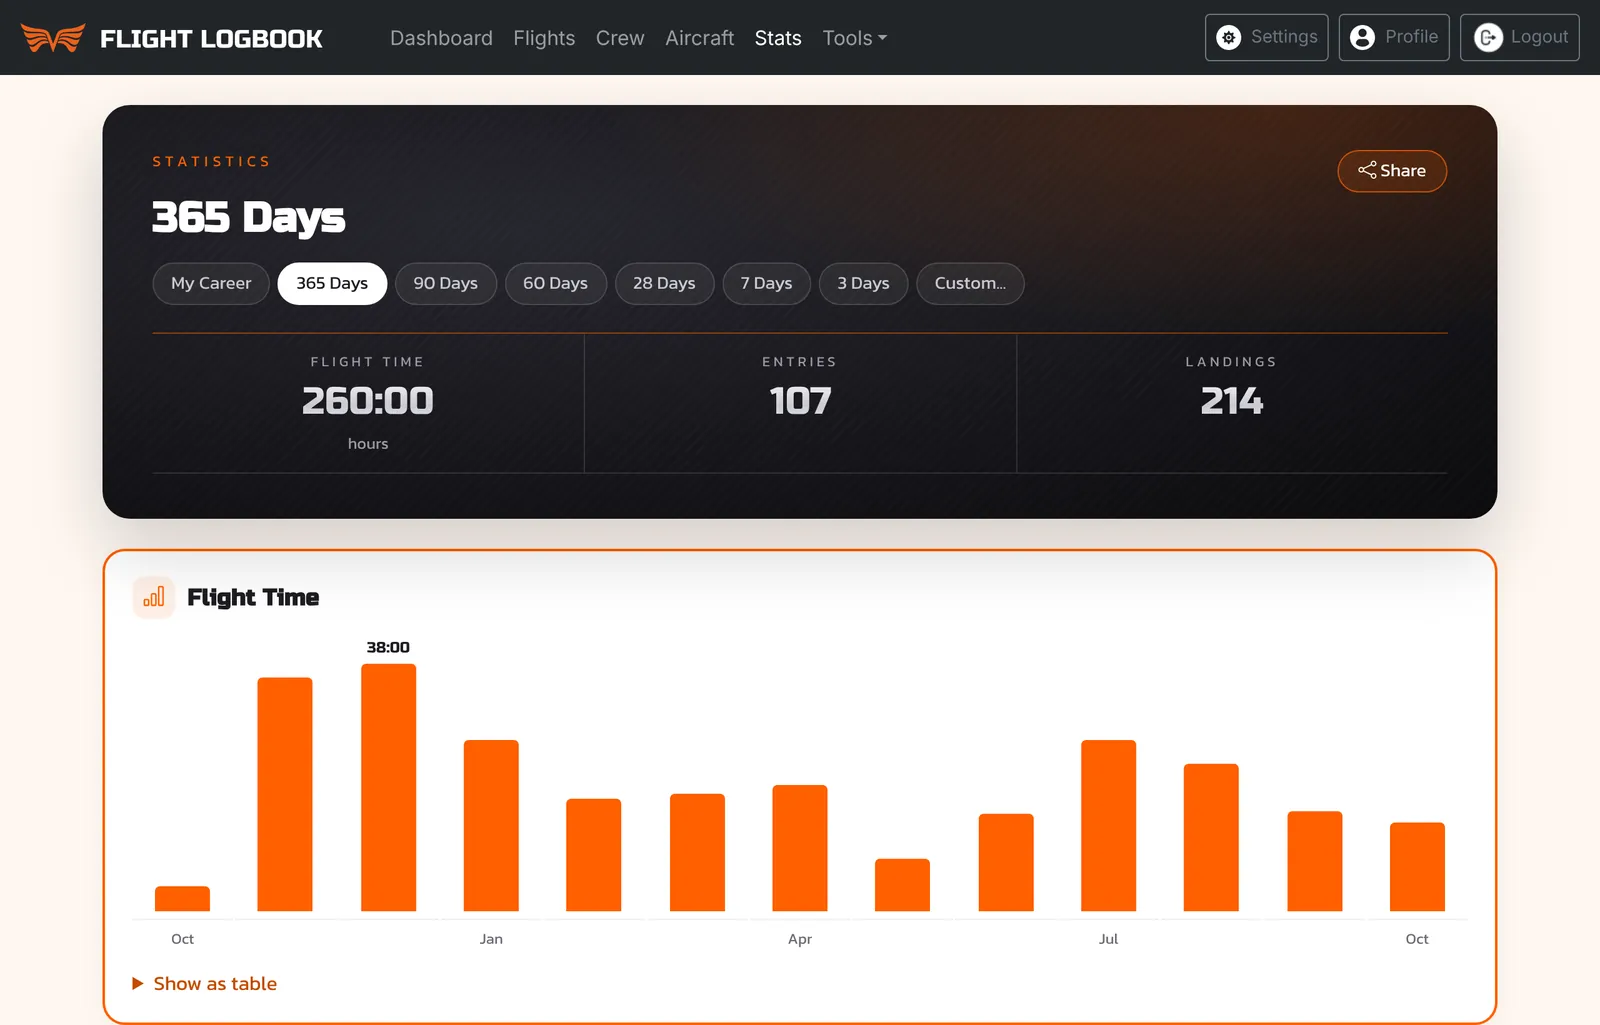Viewport: 1600px width, 1025px height.
Task: Click the January bar in chart
Action: click(491, 826)
